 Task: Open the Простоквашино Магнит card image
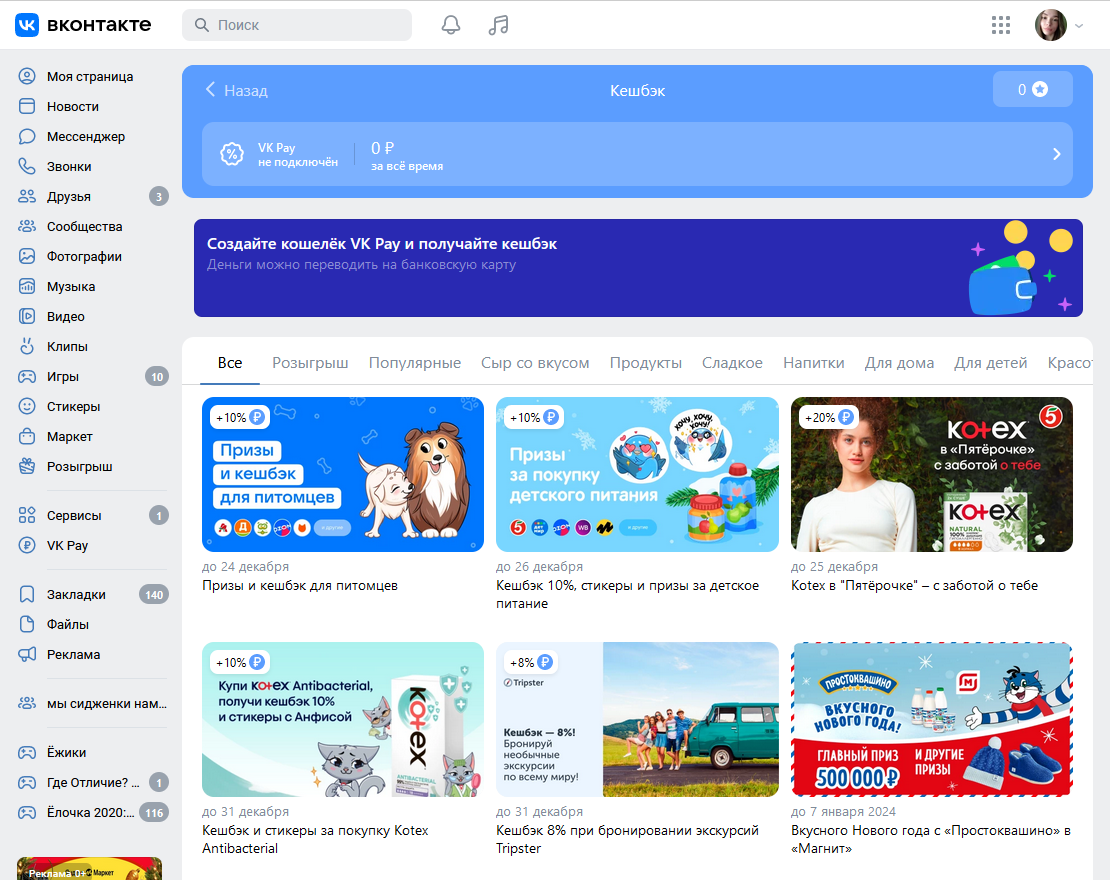coord(932,719)
